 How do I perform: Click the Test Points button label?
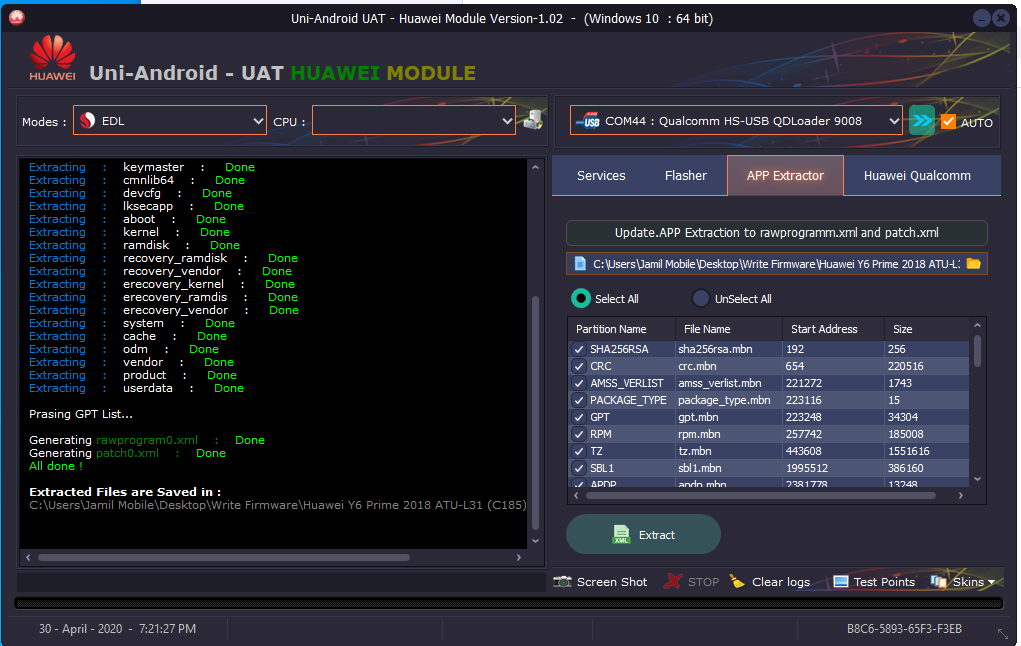tap(884, 582)
